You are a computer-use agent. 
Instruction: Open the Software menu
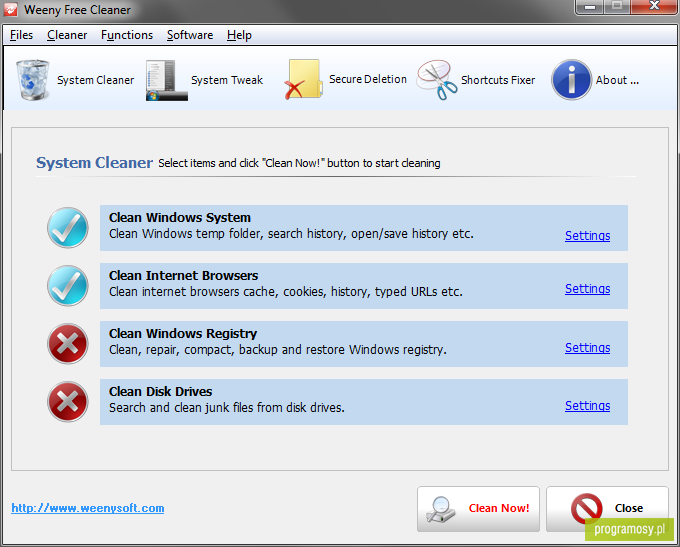point(190,35)
